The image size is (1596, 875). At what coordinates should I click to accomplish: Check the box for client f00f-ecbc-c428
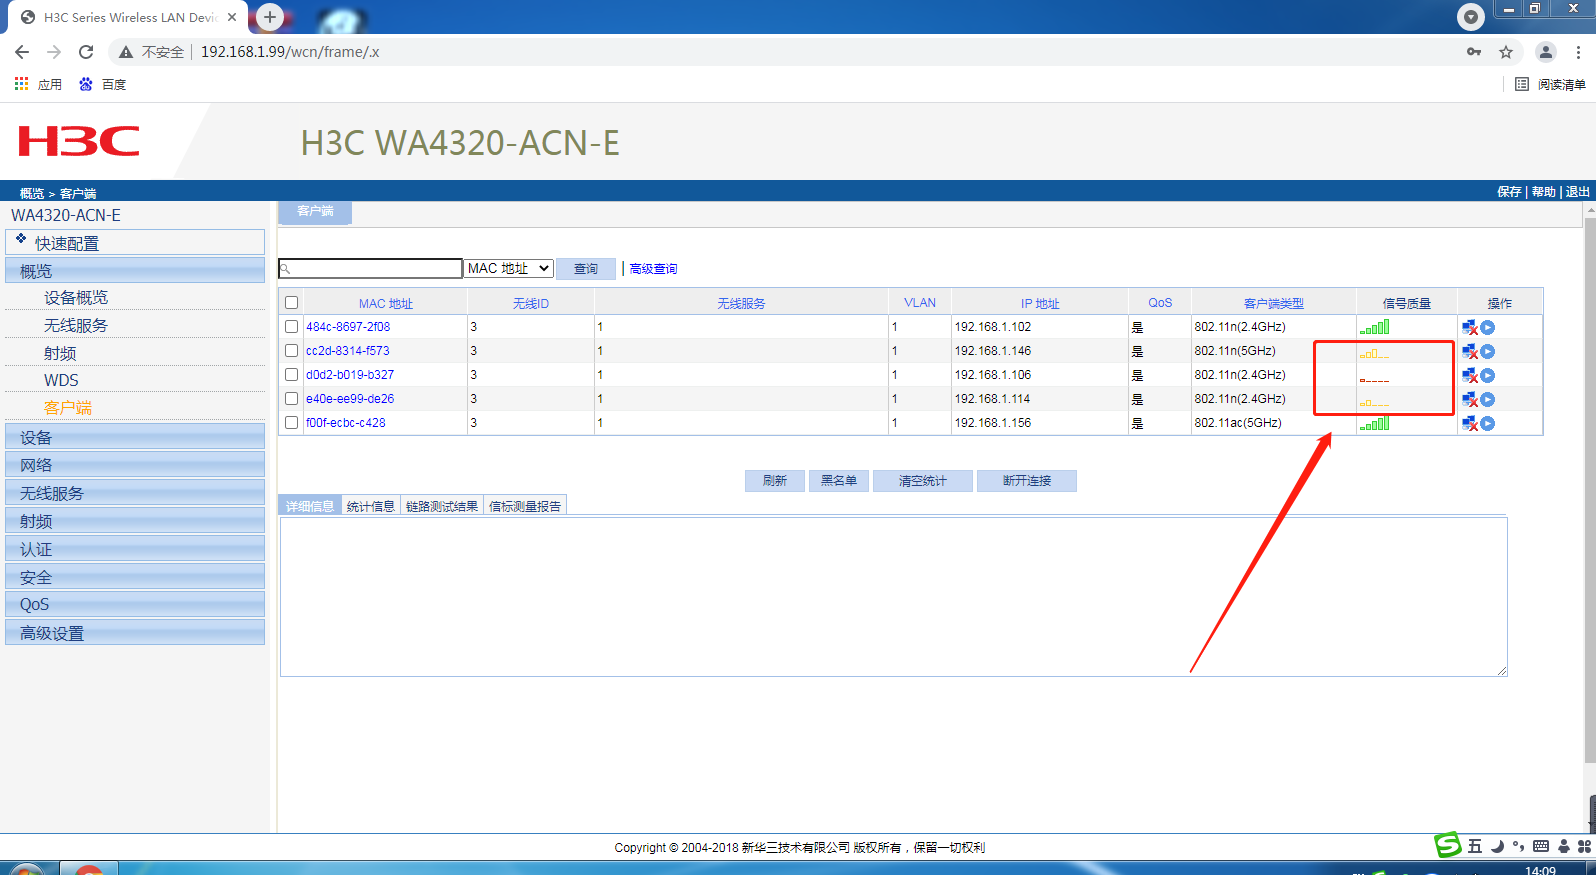click(292, 423)
